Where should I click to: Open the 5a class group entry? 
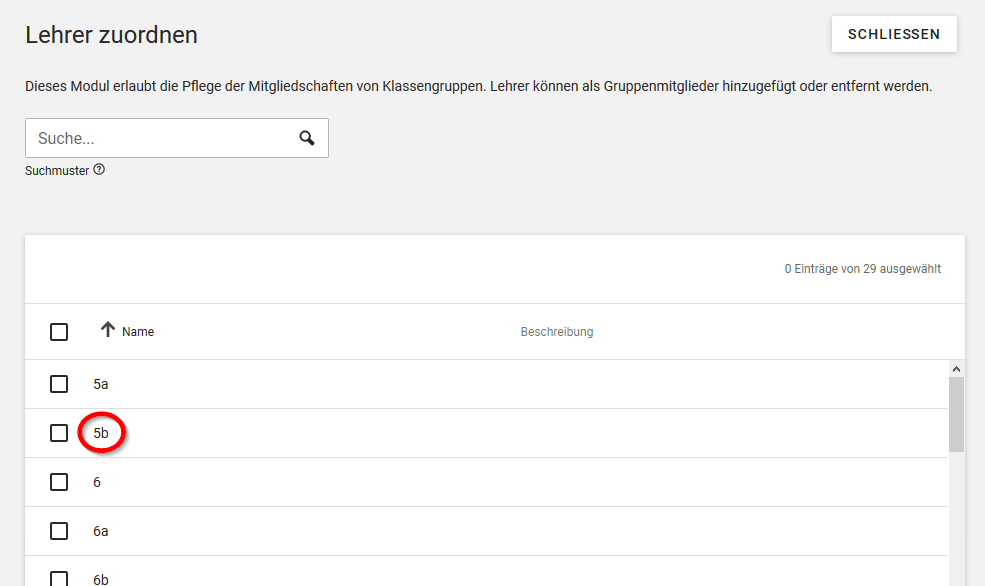pyautogui.click(x=101, y=384)
